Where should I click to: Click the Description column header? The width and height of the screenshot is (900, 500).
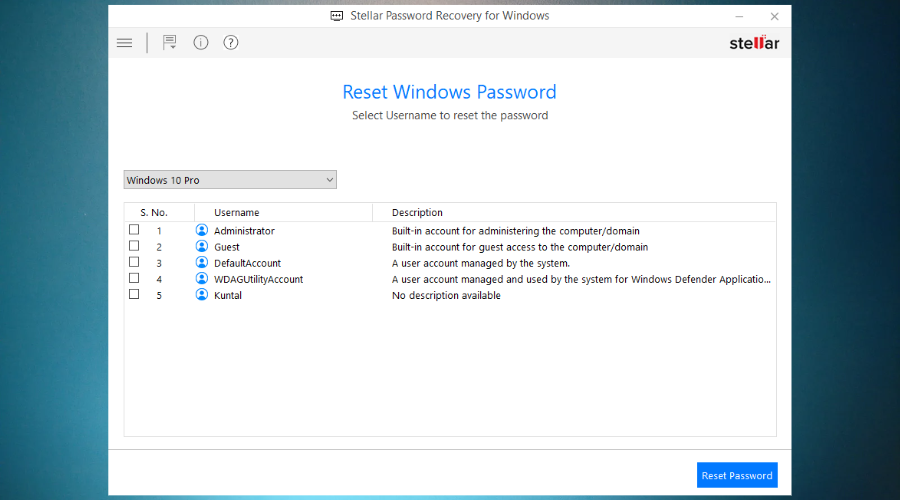point(417,212)
